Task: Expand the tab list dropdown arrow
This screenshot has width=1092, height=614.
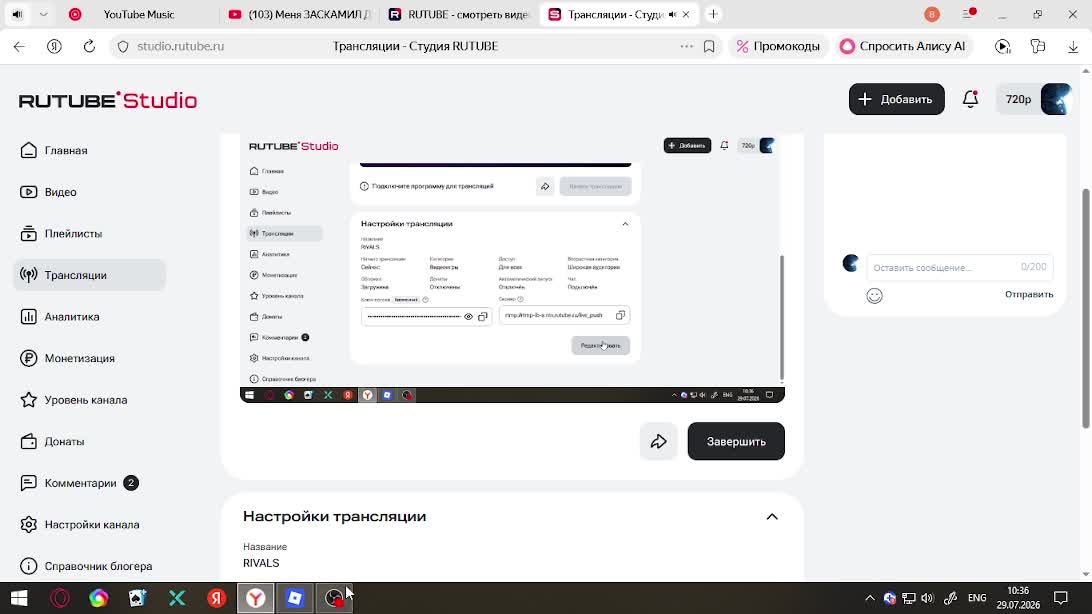Action: point(43,14)
